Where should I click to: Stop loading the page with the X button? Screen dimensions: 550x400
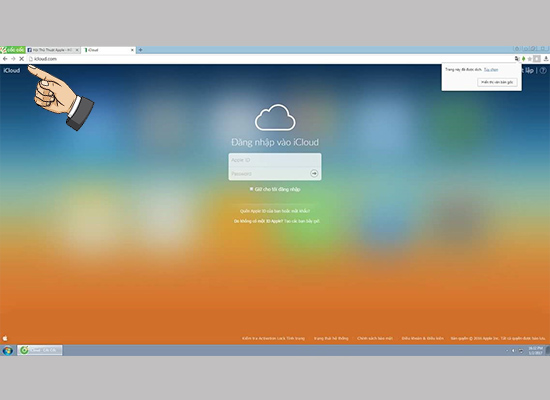(x=21, y=59)
